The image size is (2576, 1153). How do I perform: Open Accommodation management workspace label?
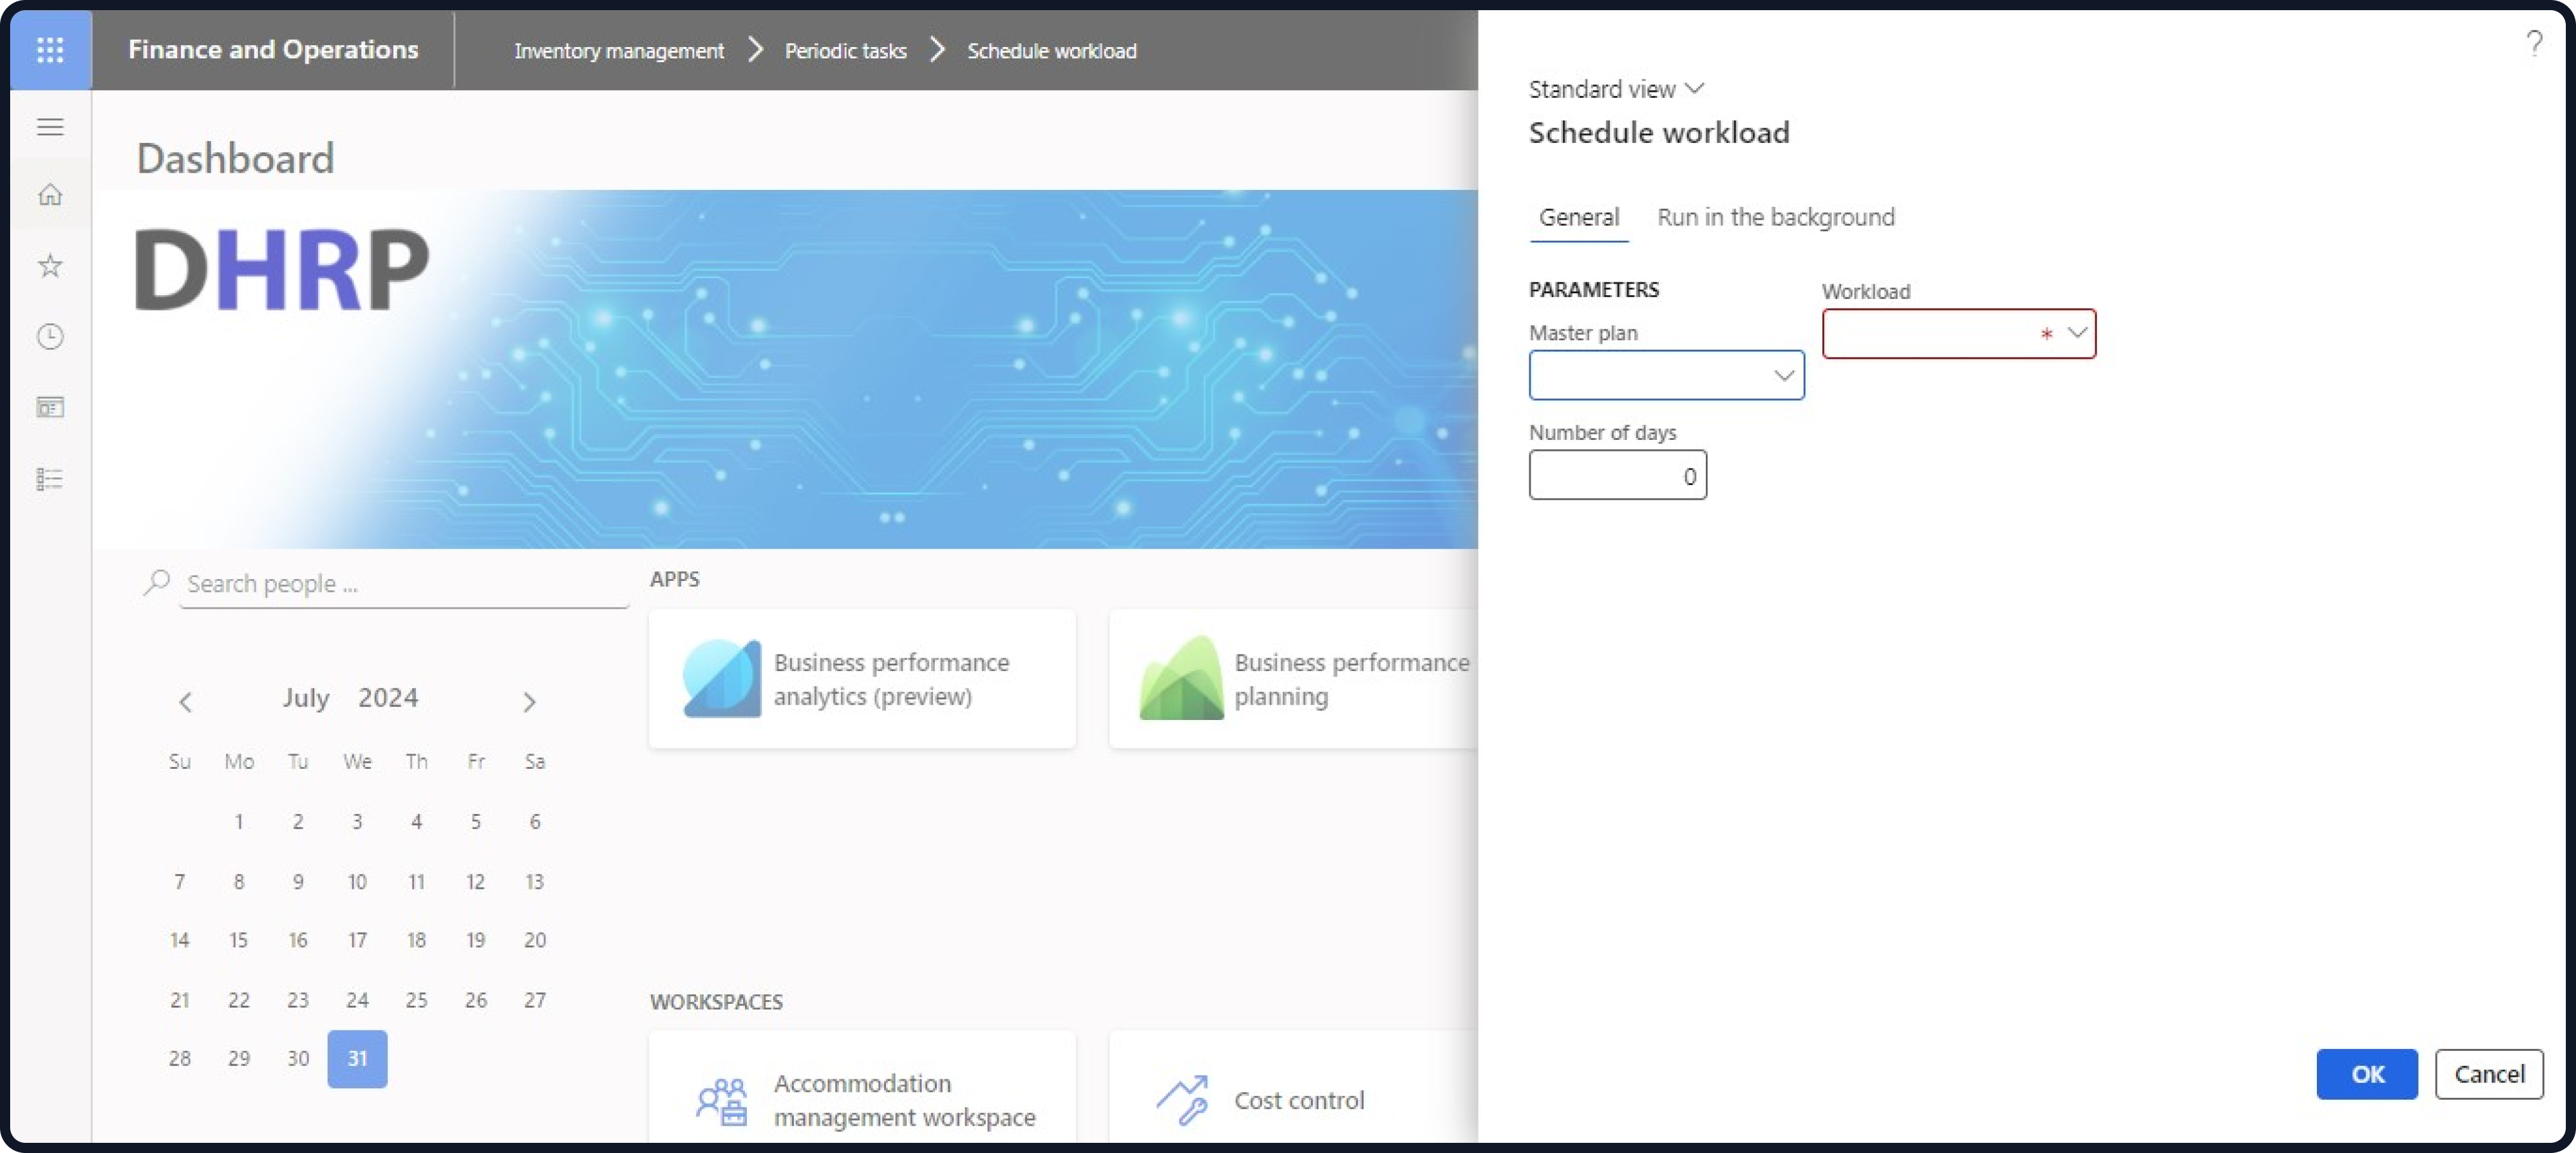tap(904, 1100)
